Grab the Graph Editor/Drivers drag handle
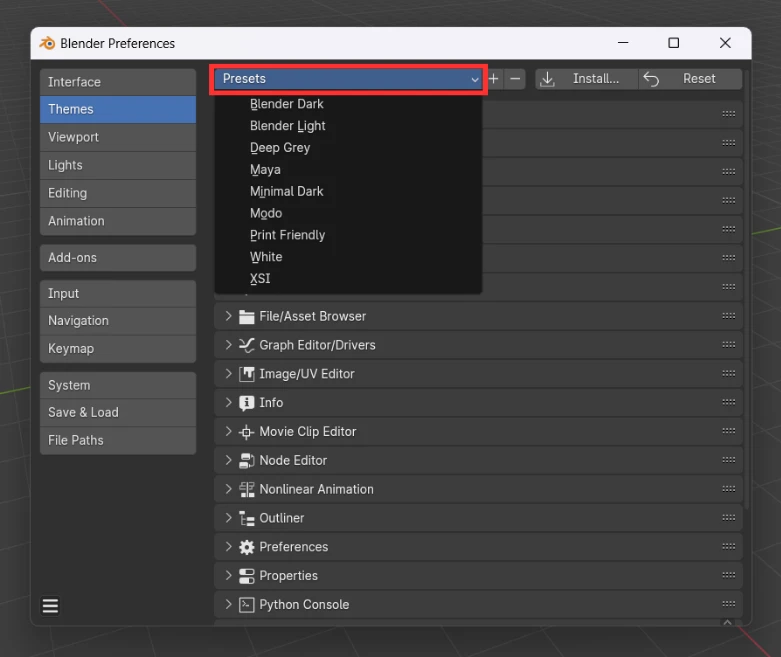Image resolution: width=781 pixels, height=657 pixels. pyautogui.click(x=729, y=345)
